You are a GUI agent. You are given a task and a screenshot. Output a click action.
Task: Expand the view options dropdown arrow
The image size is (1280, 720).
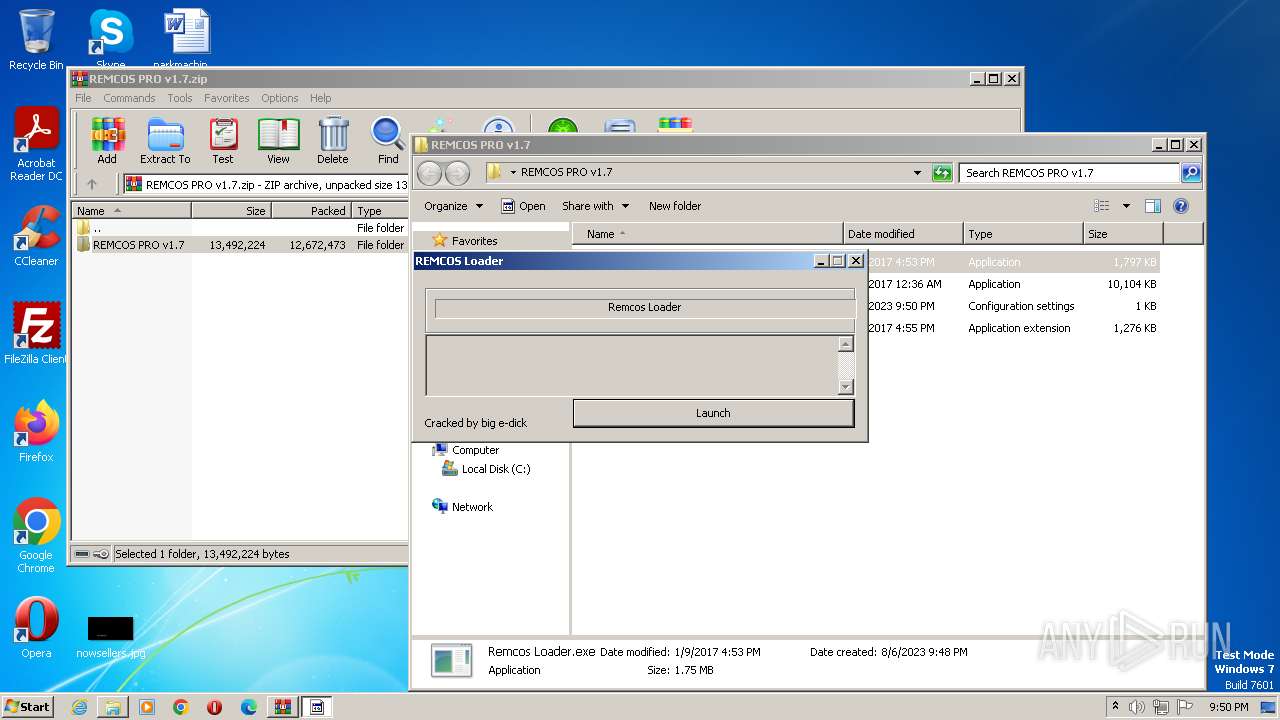(x=1126, y=206)
